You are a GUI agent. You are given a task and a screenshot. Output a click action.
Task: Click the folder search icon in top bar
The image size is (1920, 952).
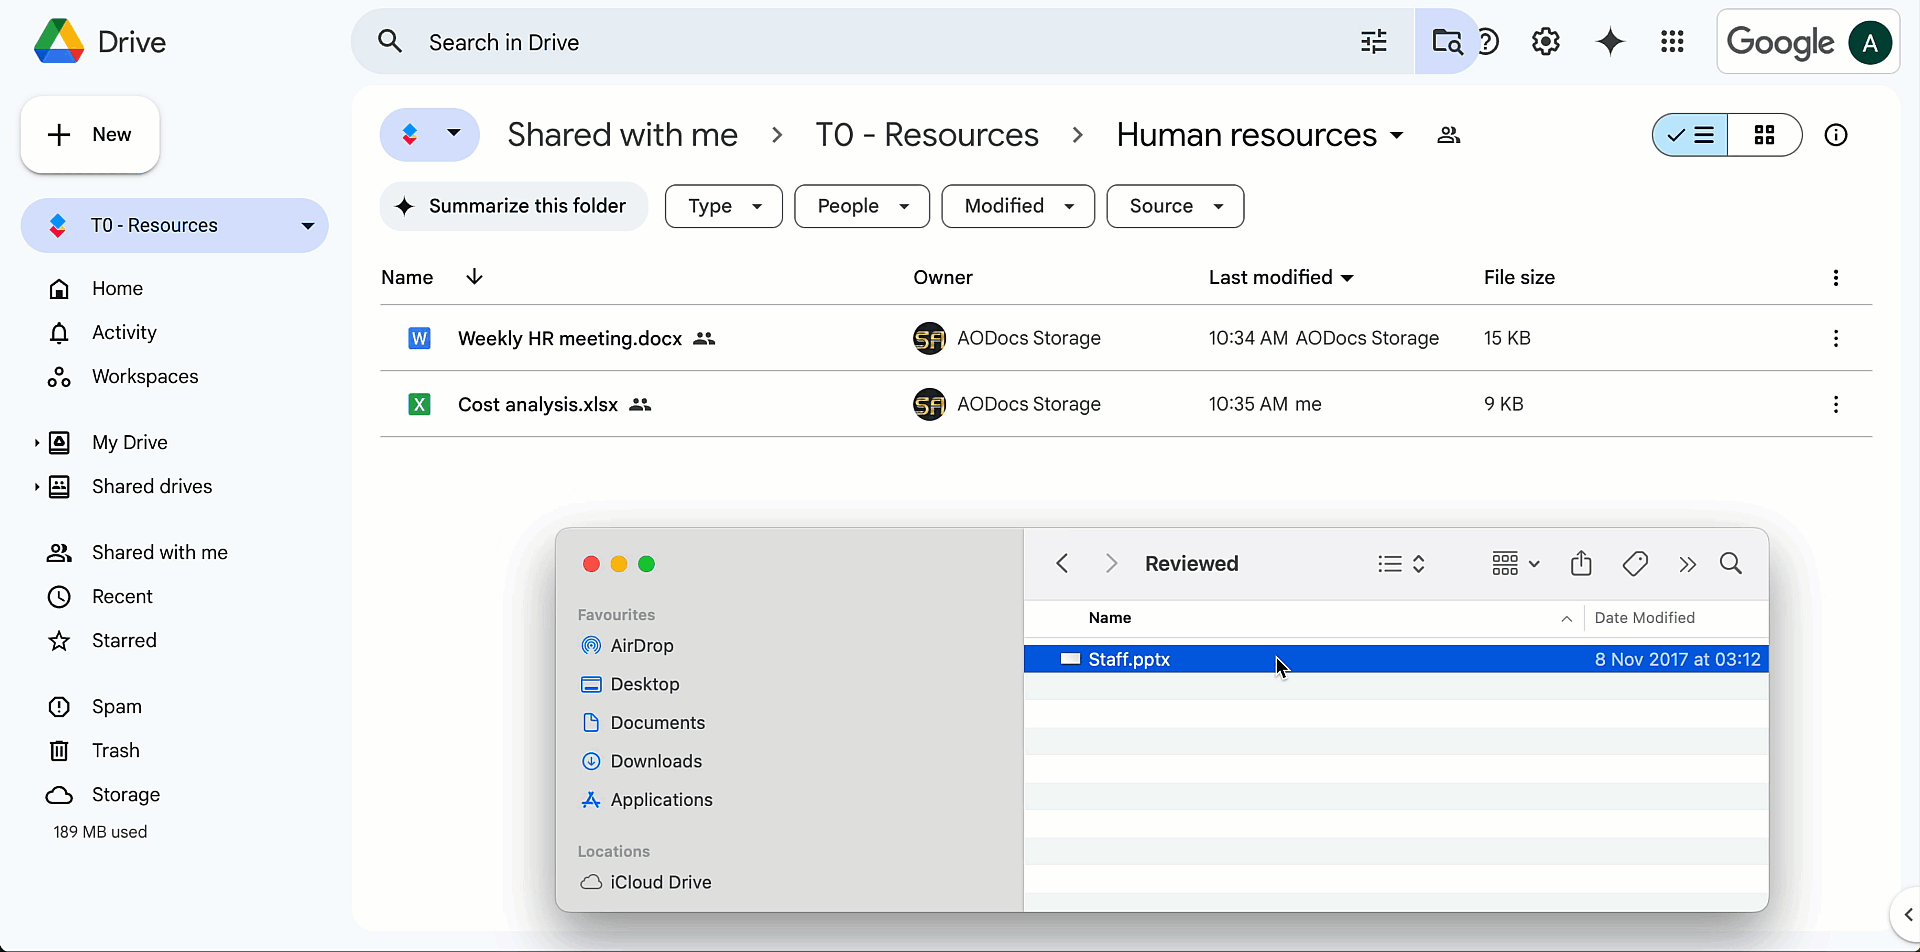(1446, 42)
